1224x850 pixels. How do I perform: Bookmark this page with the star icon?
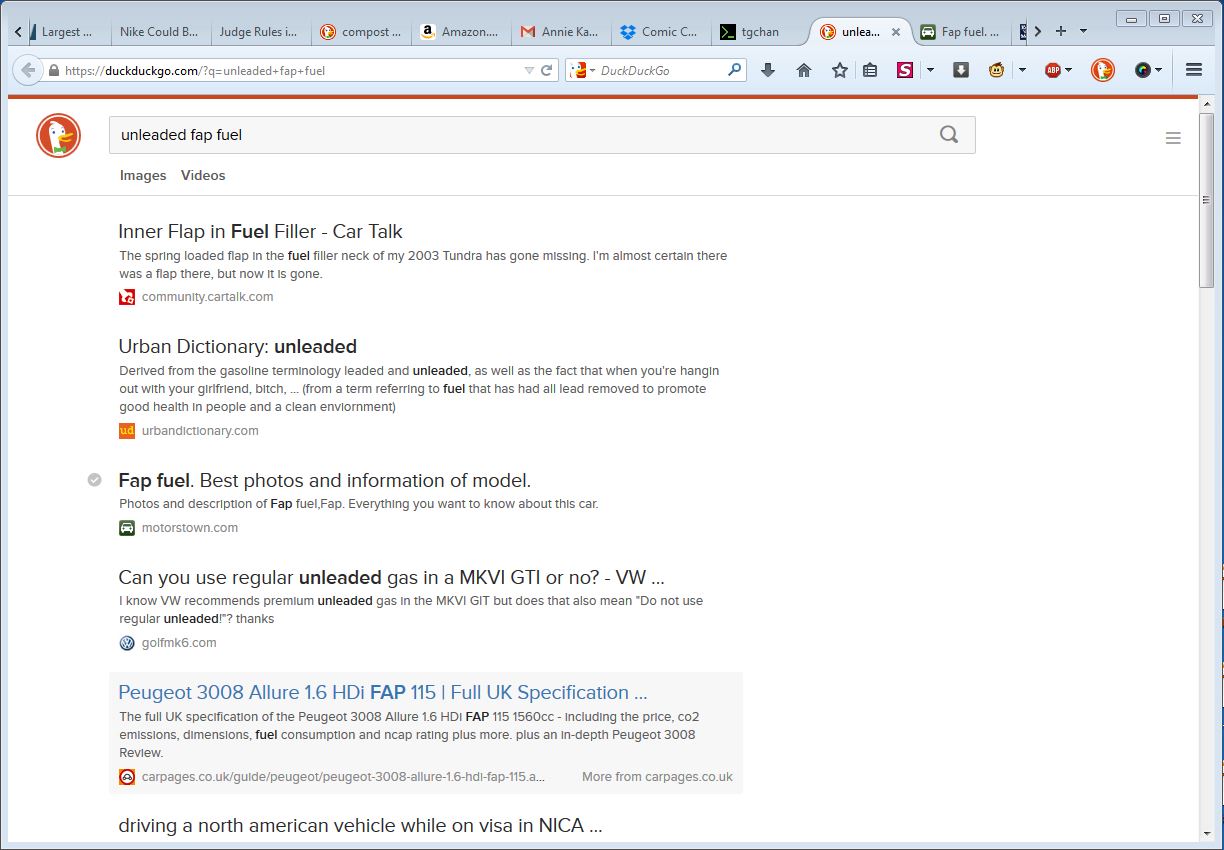pyautogui.click(x=840, y=70)
